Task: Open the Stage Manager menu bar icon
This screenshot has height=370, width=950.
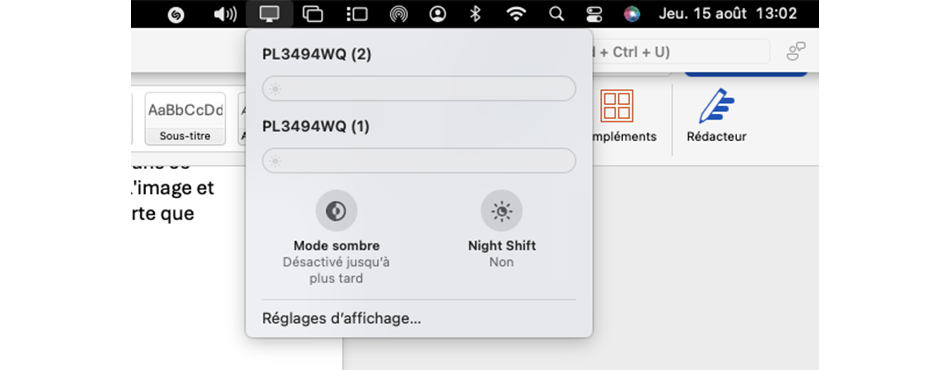Action: tap(313, 14)
